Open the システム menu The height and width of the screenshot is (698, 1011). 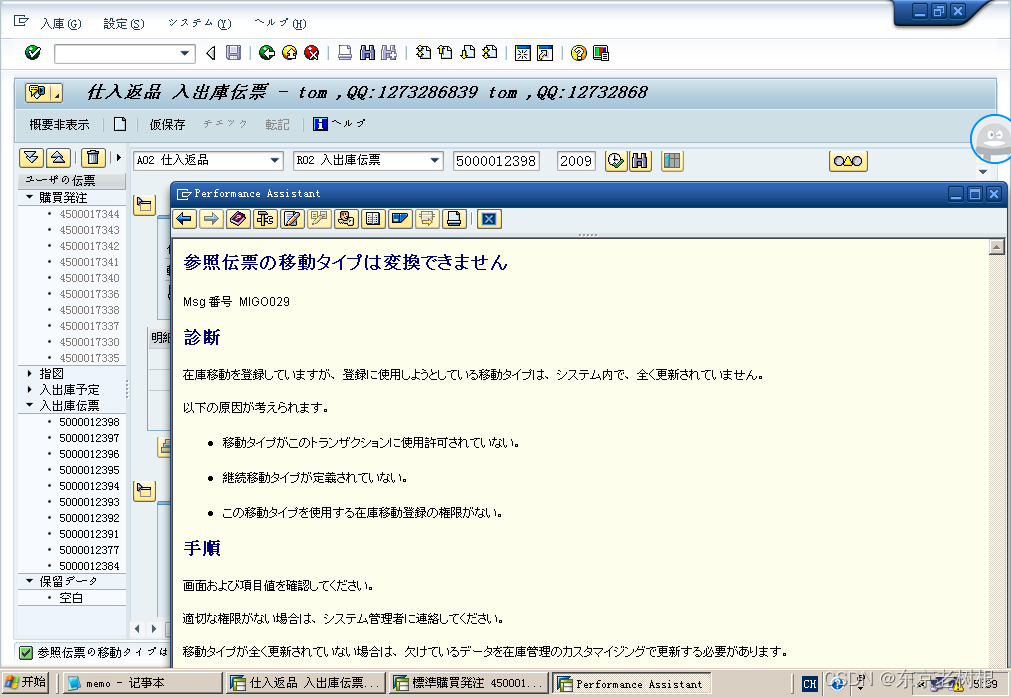[198, 23]
